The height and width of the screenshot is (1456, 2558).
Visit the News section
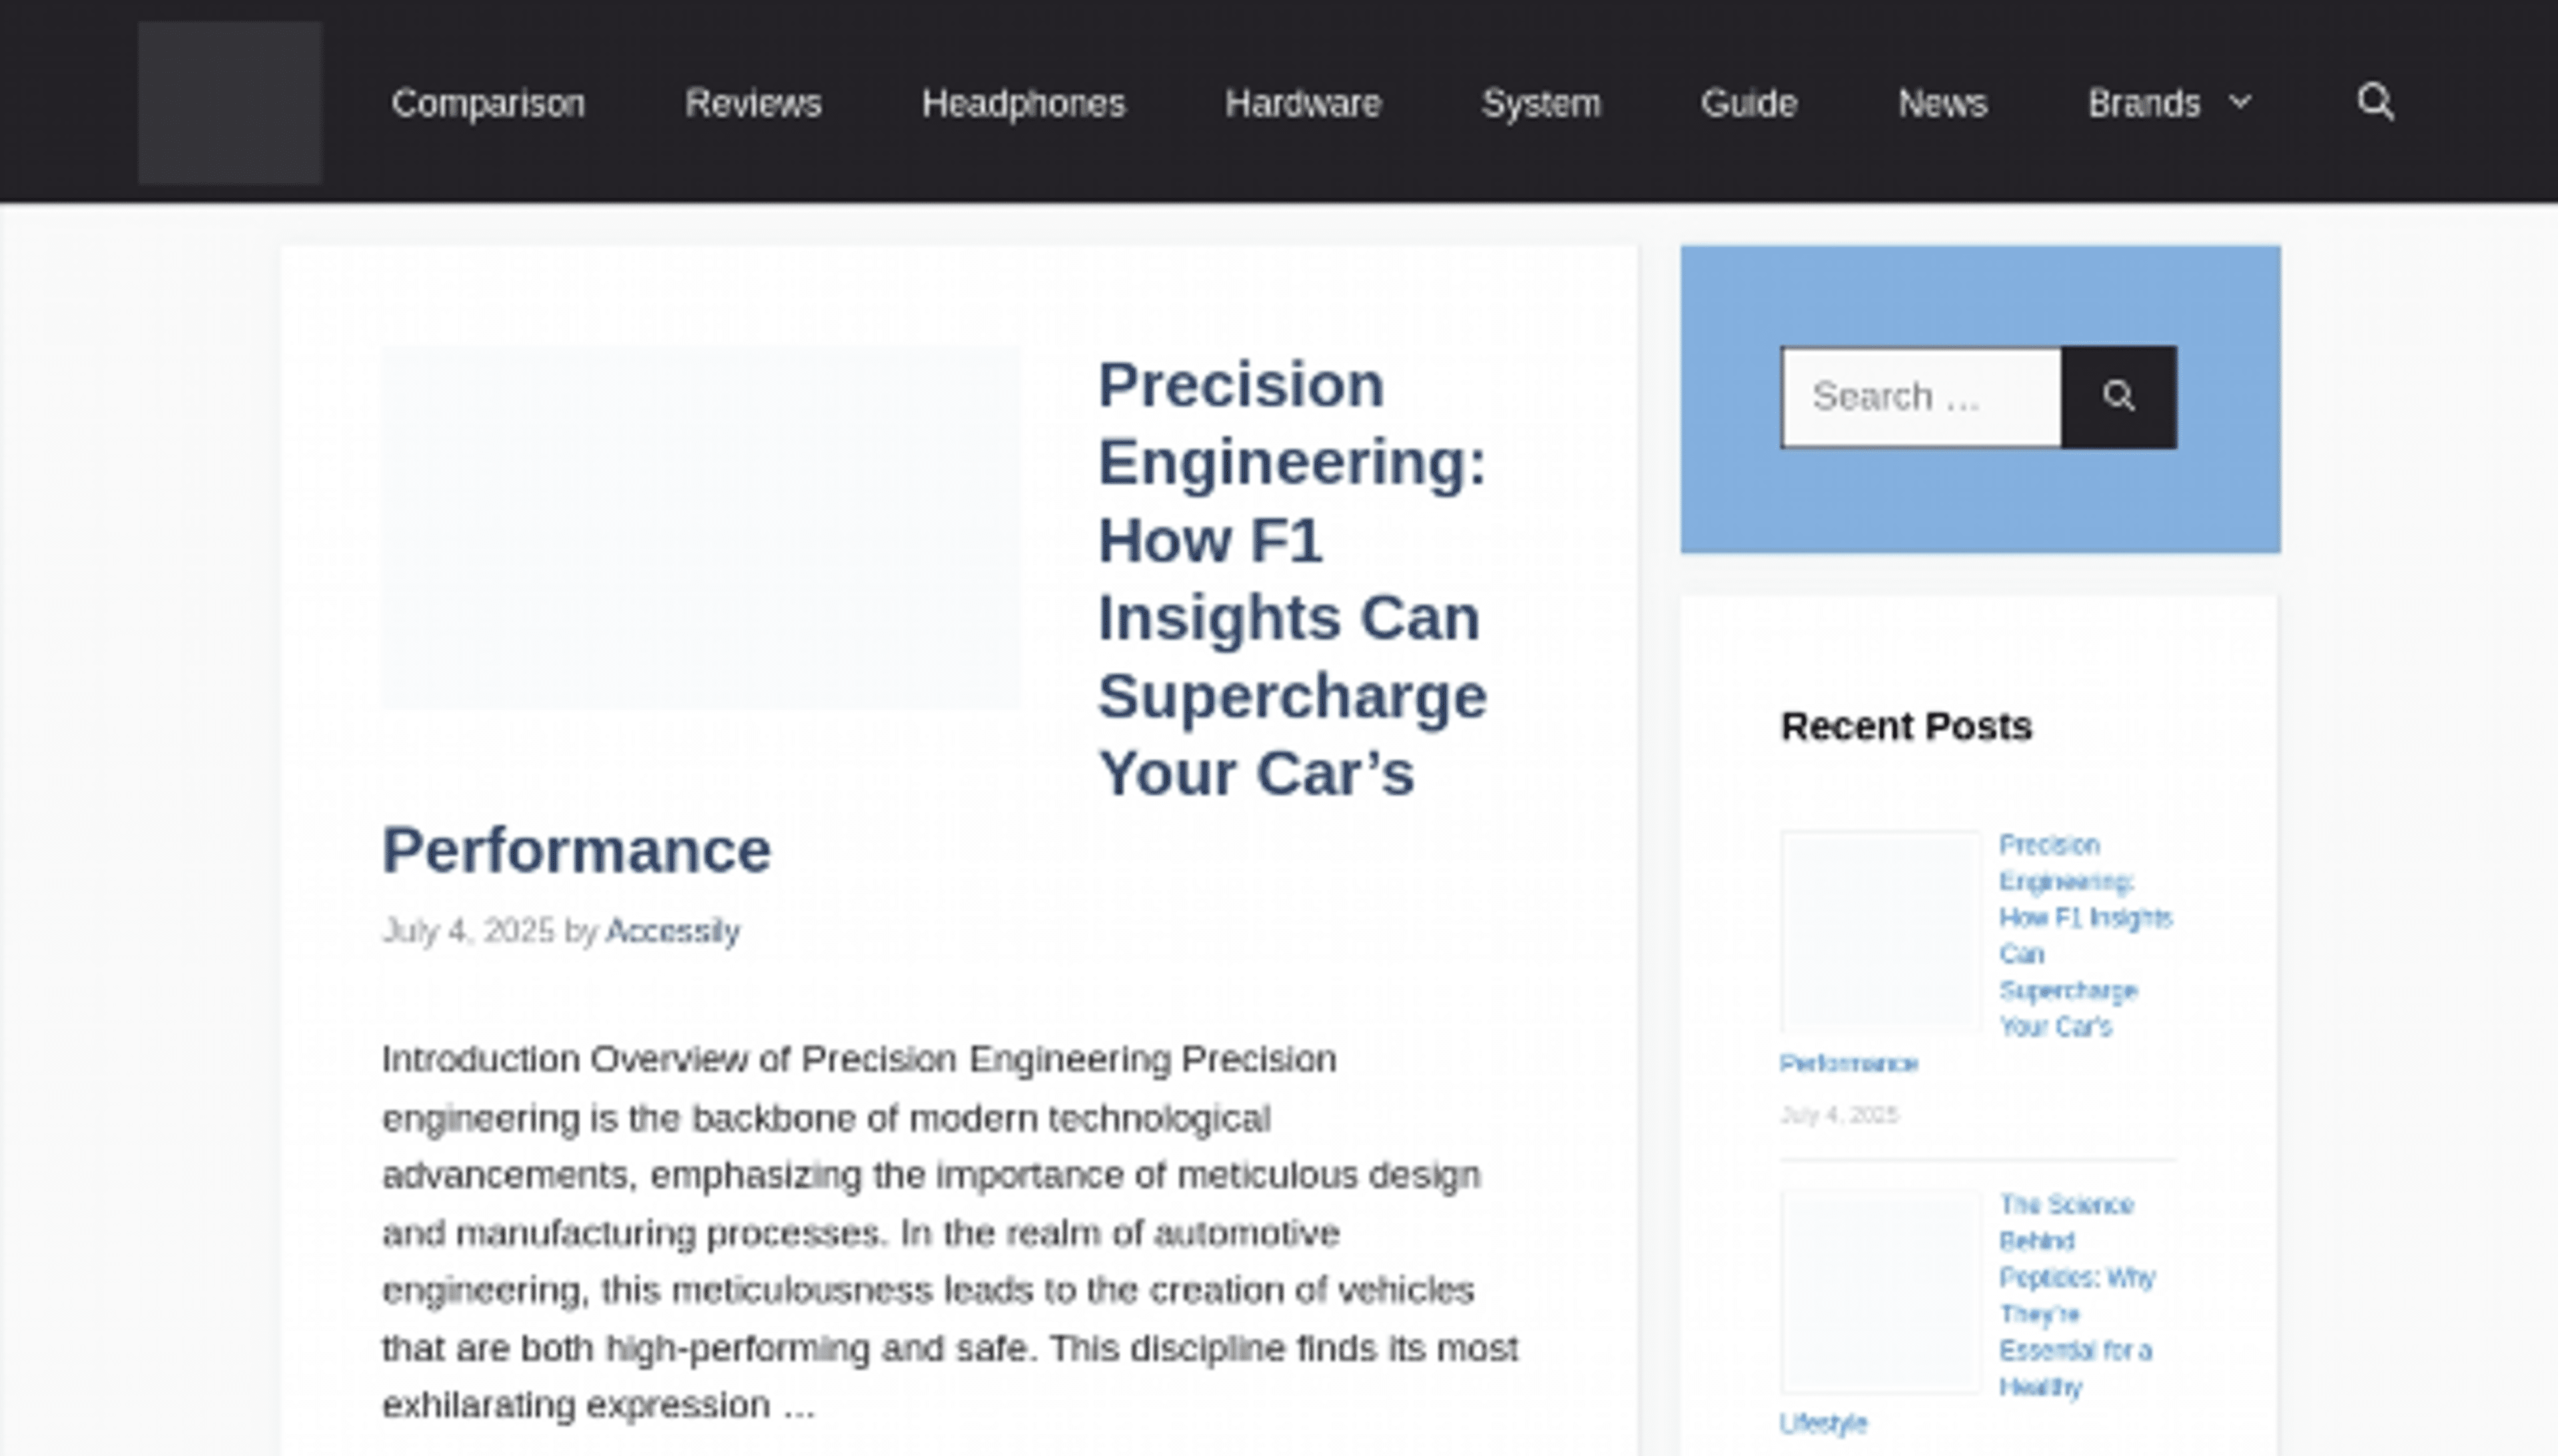tap(1942, 103)
